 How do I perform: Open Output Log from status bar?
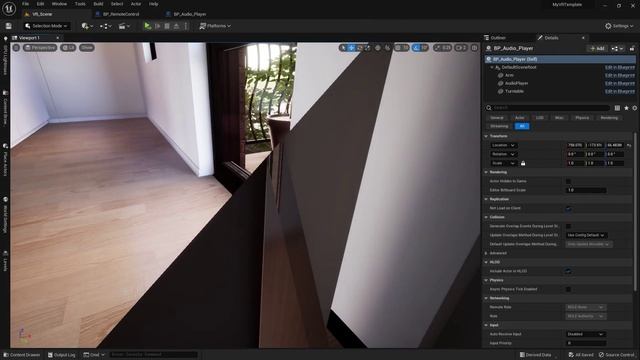62,355
